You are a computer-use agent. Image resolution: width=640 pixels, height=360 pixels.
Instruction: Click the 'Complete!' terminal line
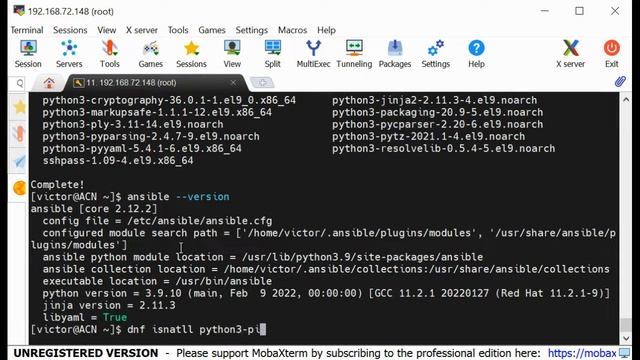58,184
